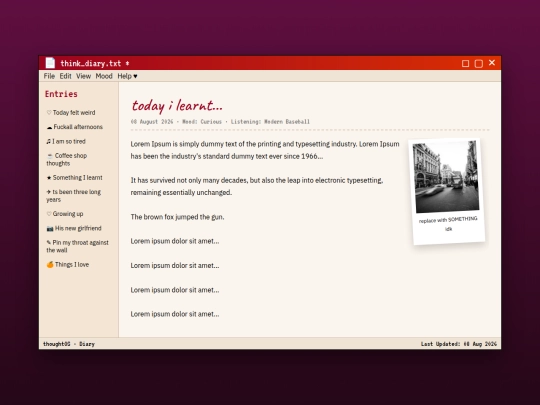Click the date, mood and listening metadata line
Image resolution: width=540 pixels, height=405 pixels.
[x=220, y=122]
